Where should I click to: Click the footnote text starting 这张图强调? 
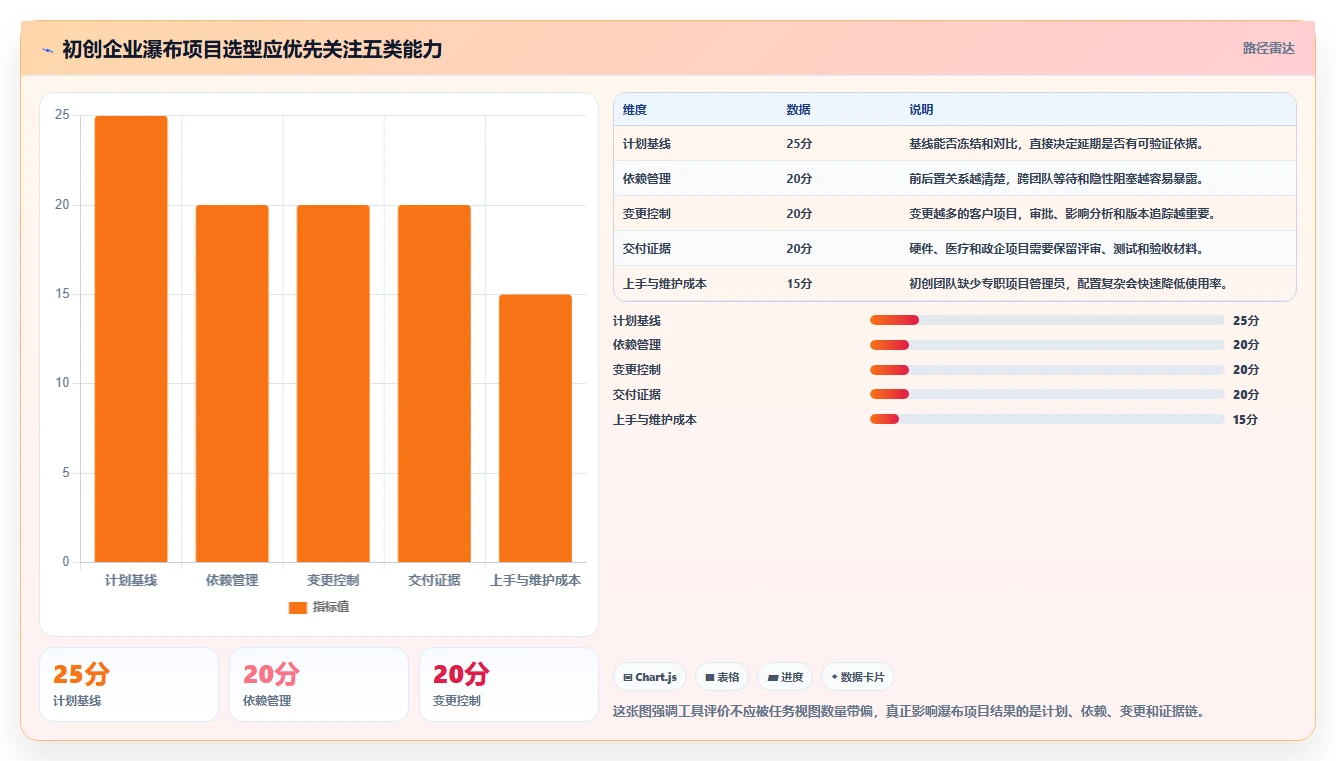[908, 712]
